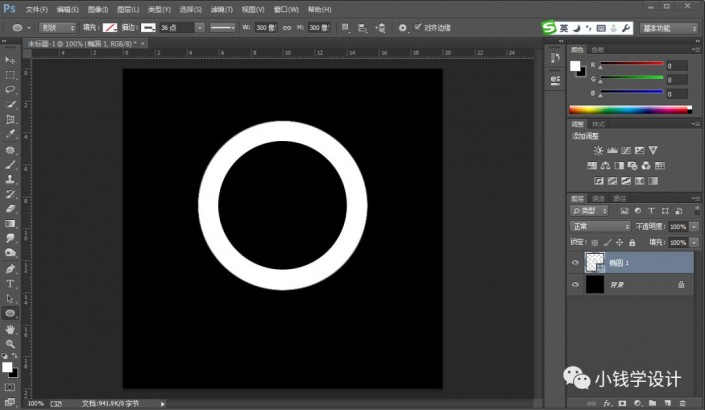The image size is (705, 410).
Task: Pick the Ellipse shape tool
Action: 10,312
